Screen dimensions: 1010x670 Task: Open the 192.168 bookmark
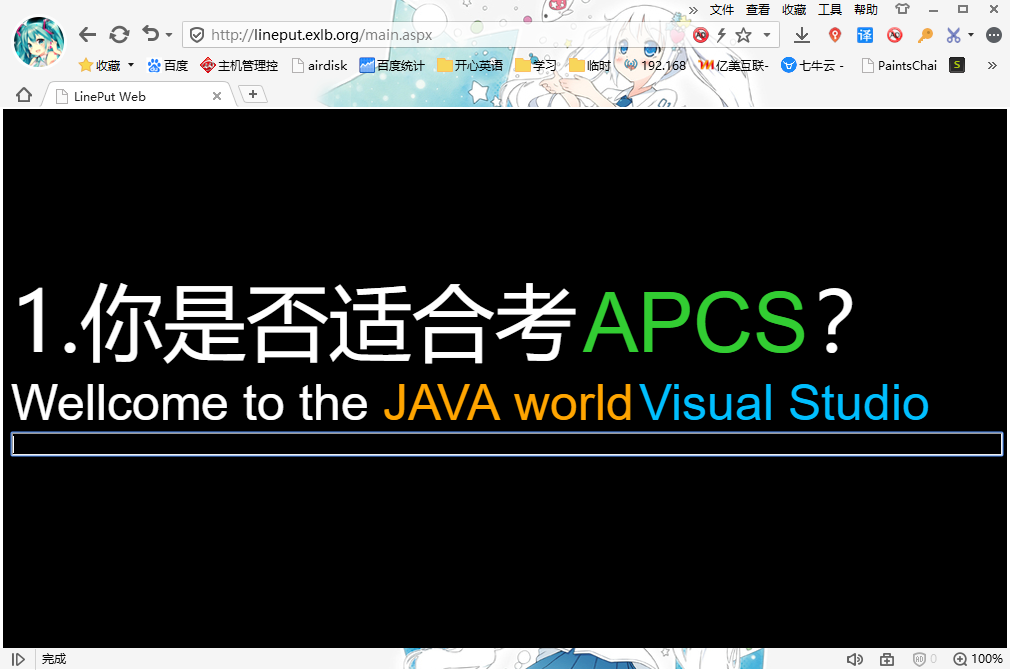[655, 65]
